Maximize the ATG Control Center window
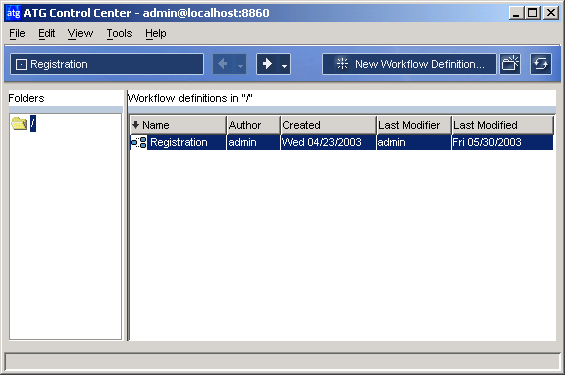Viewport: 565px width, 375px height. pyautogui.click(x=533, y=13)
